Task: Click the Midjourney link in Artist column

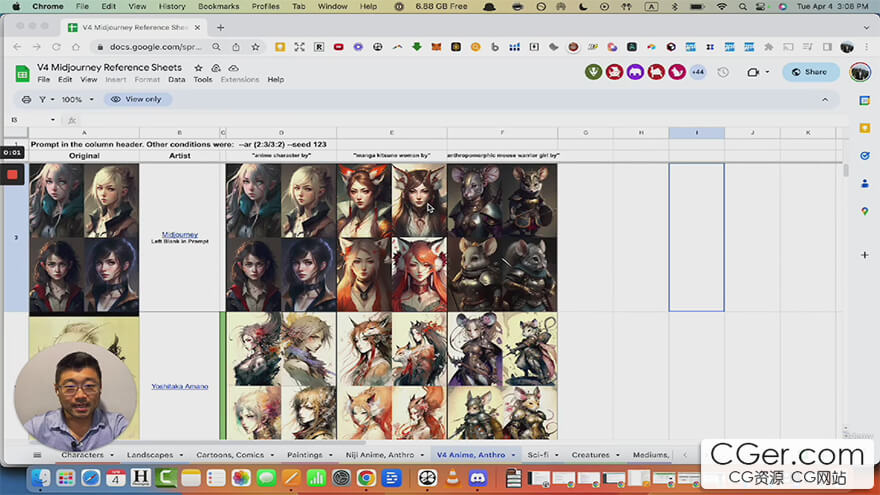Action: (180, 234)
